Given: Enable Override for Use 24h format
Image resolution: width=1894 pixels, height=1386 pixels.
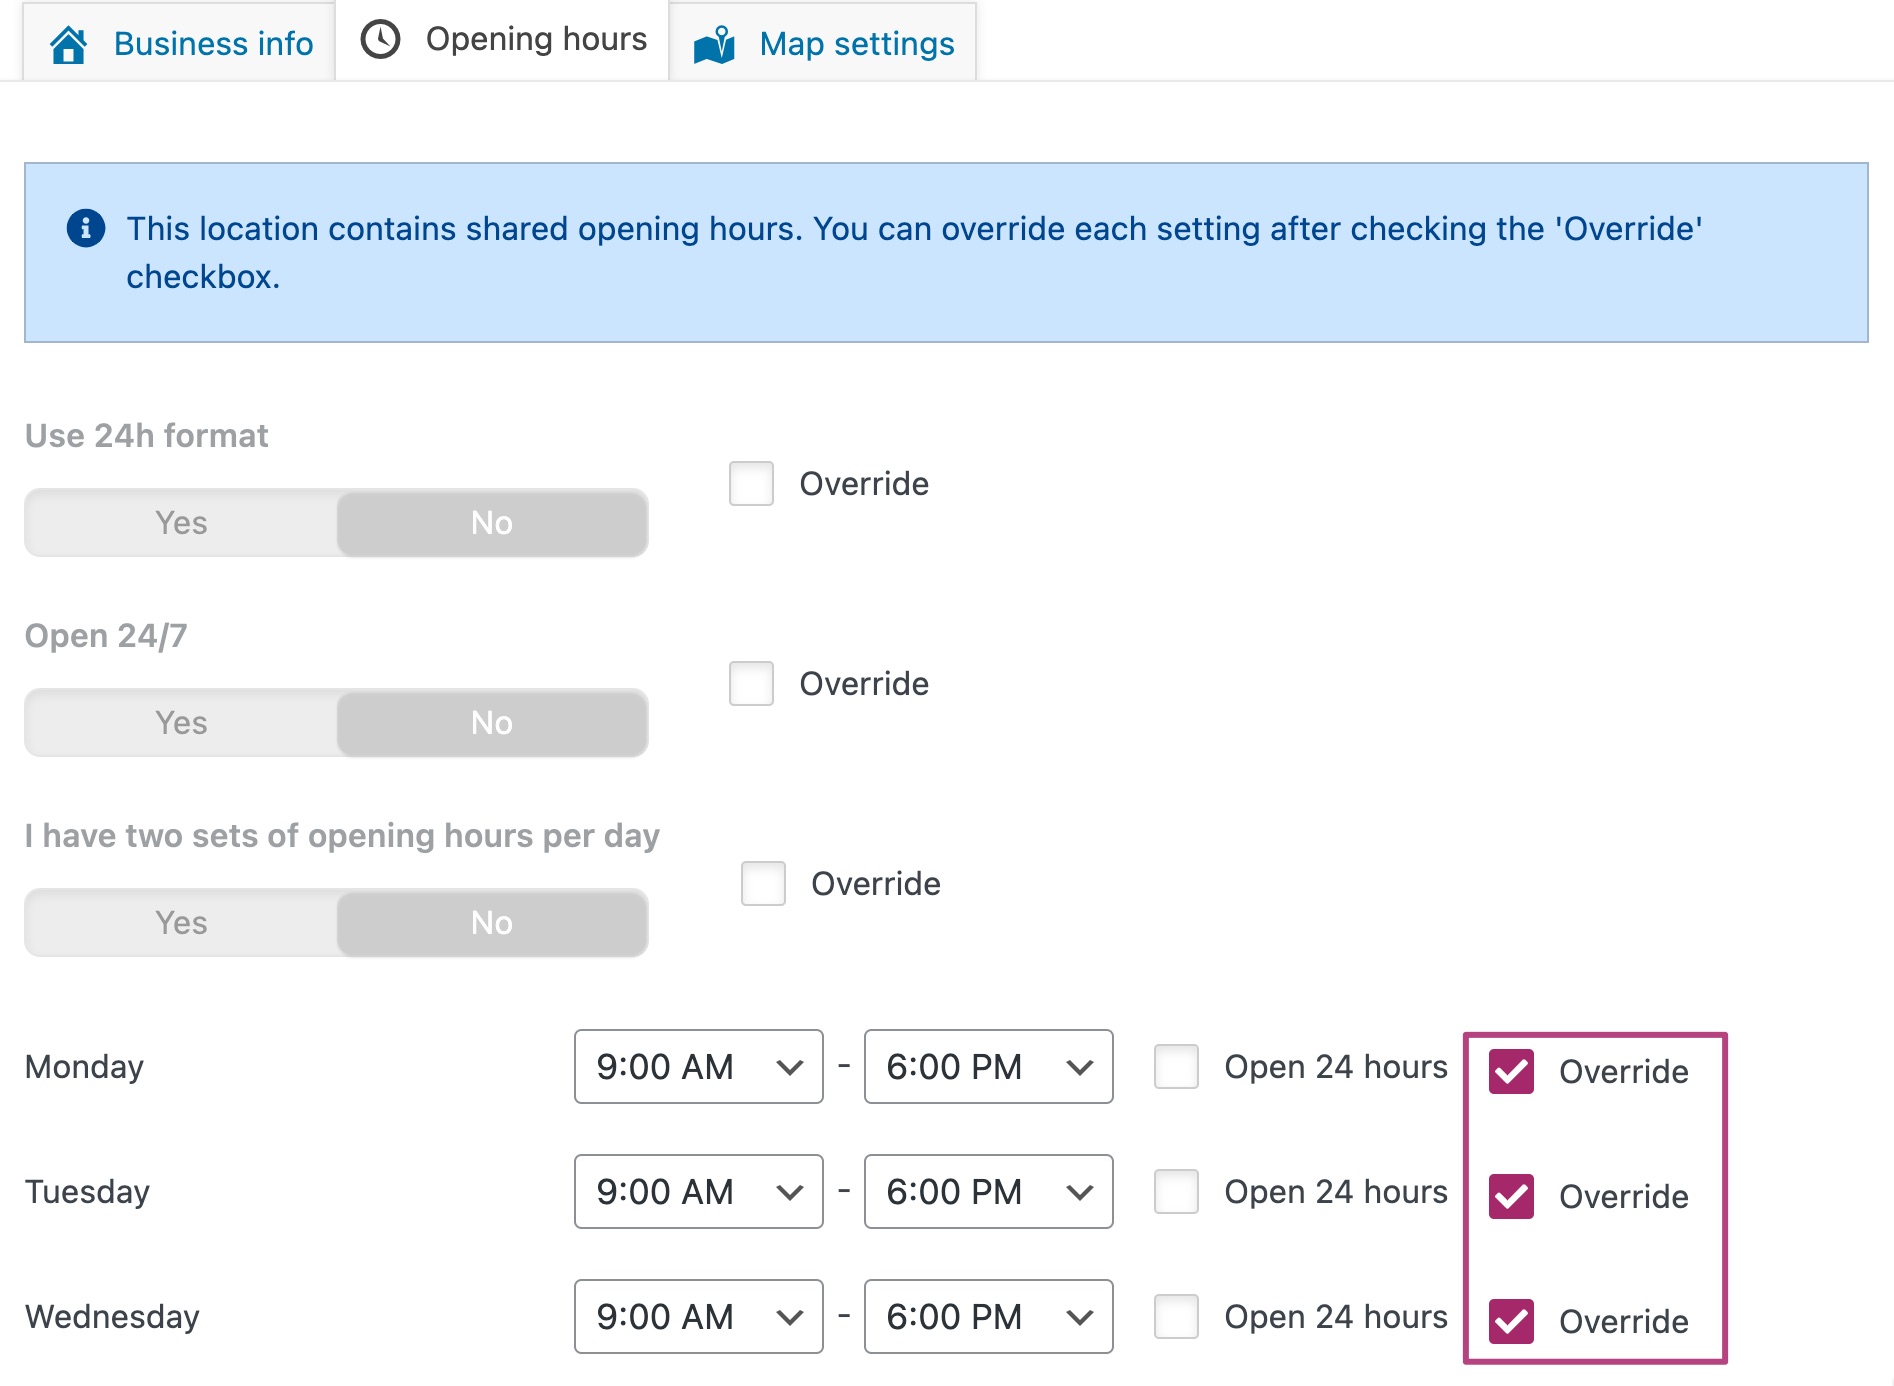Looking at the screenshot, I should pos(751,484).
